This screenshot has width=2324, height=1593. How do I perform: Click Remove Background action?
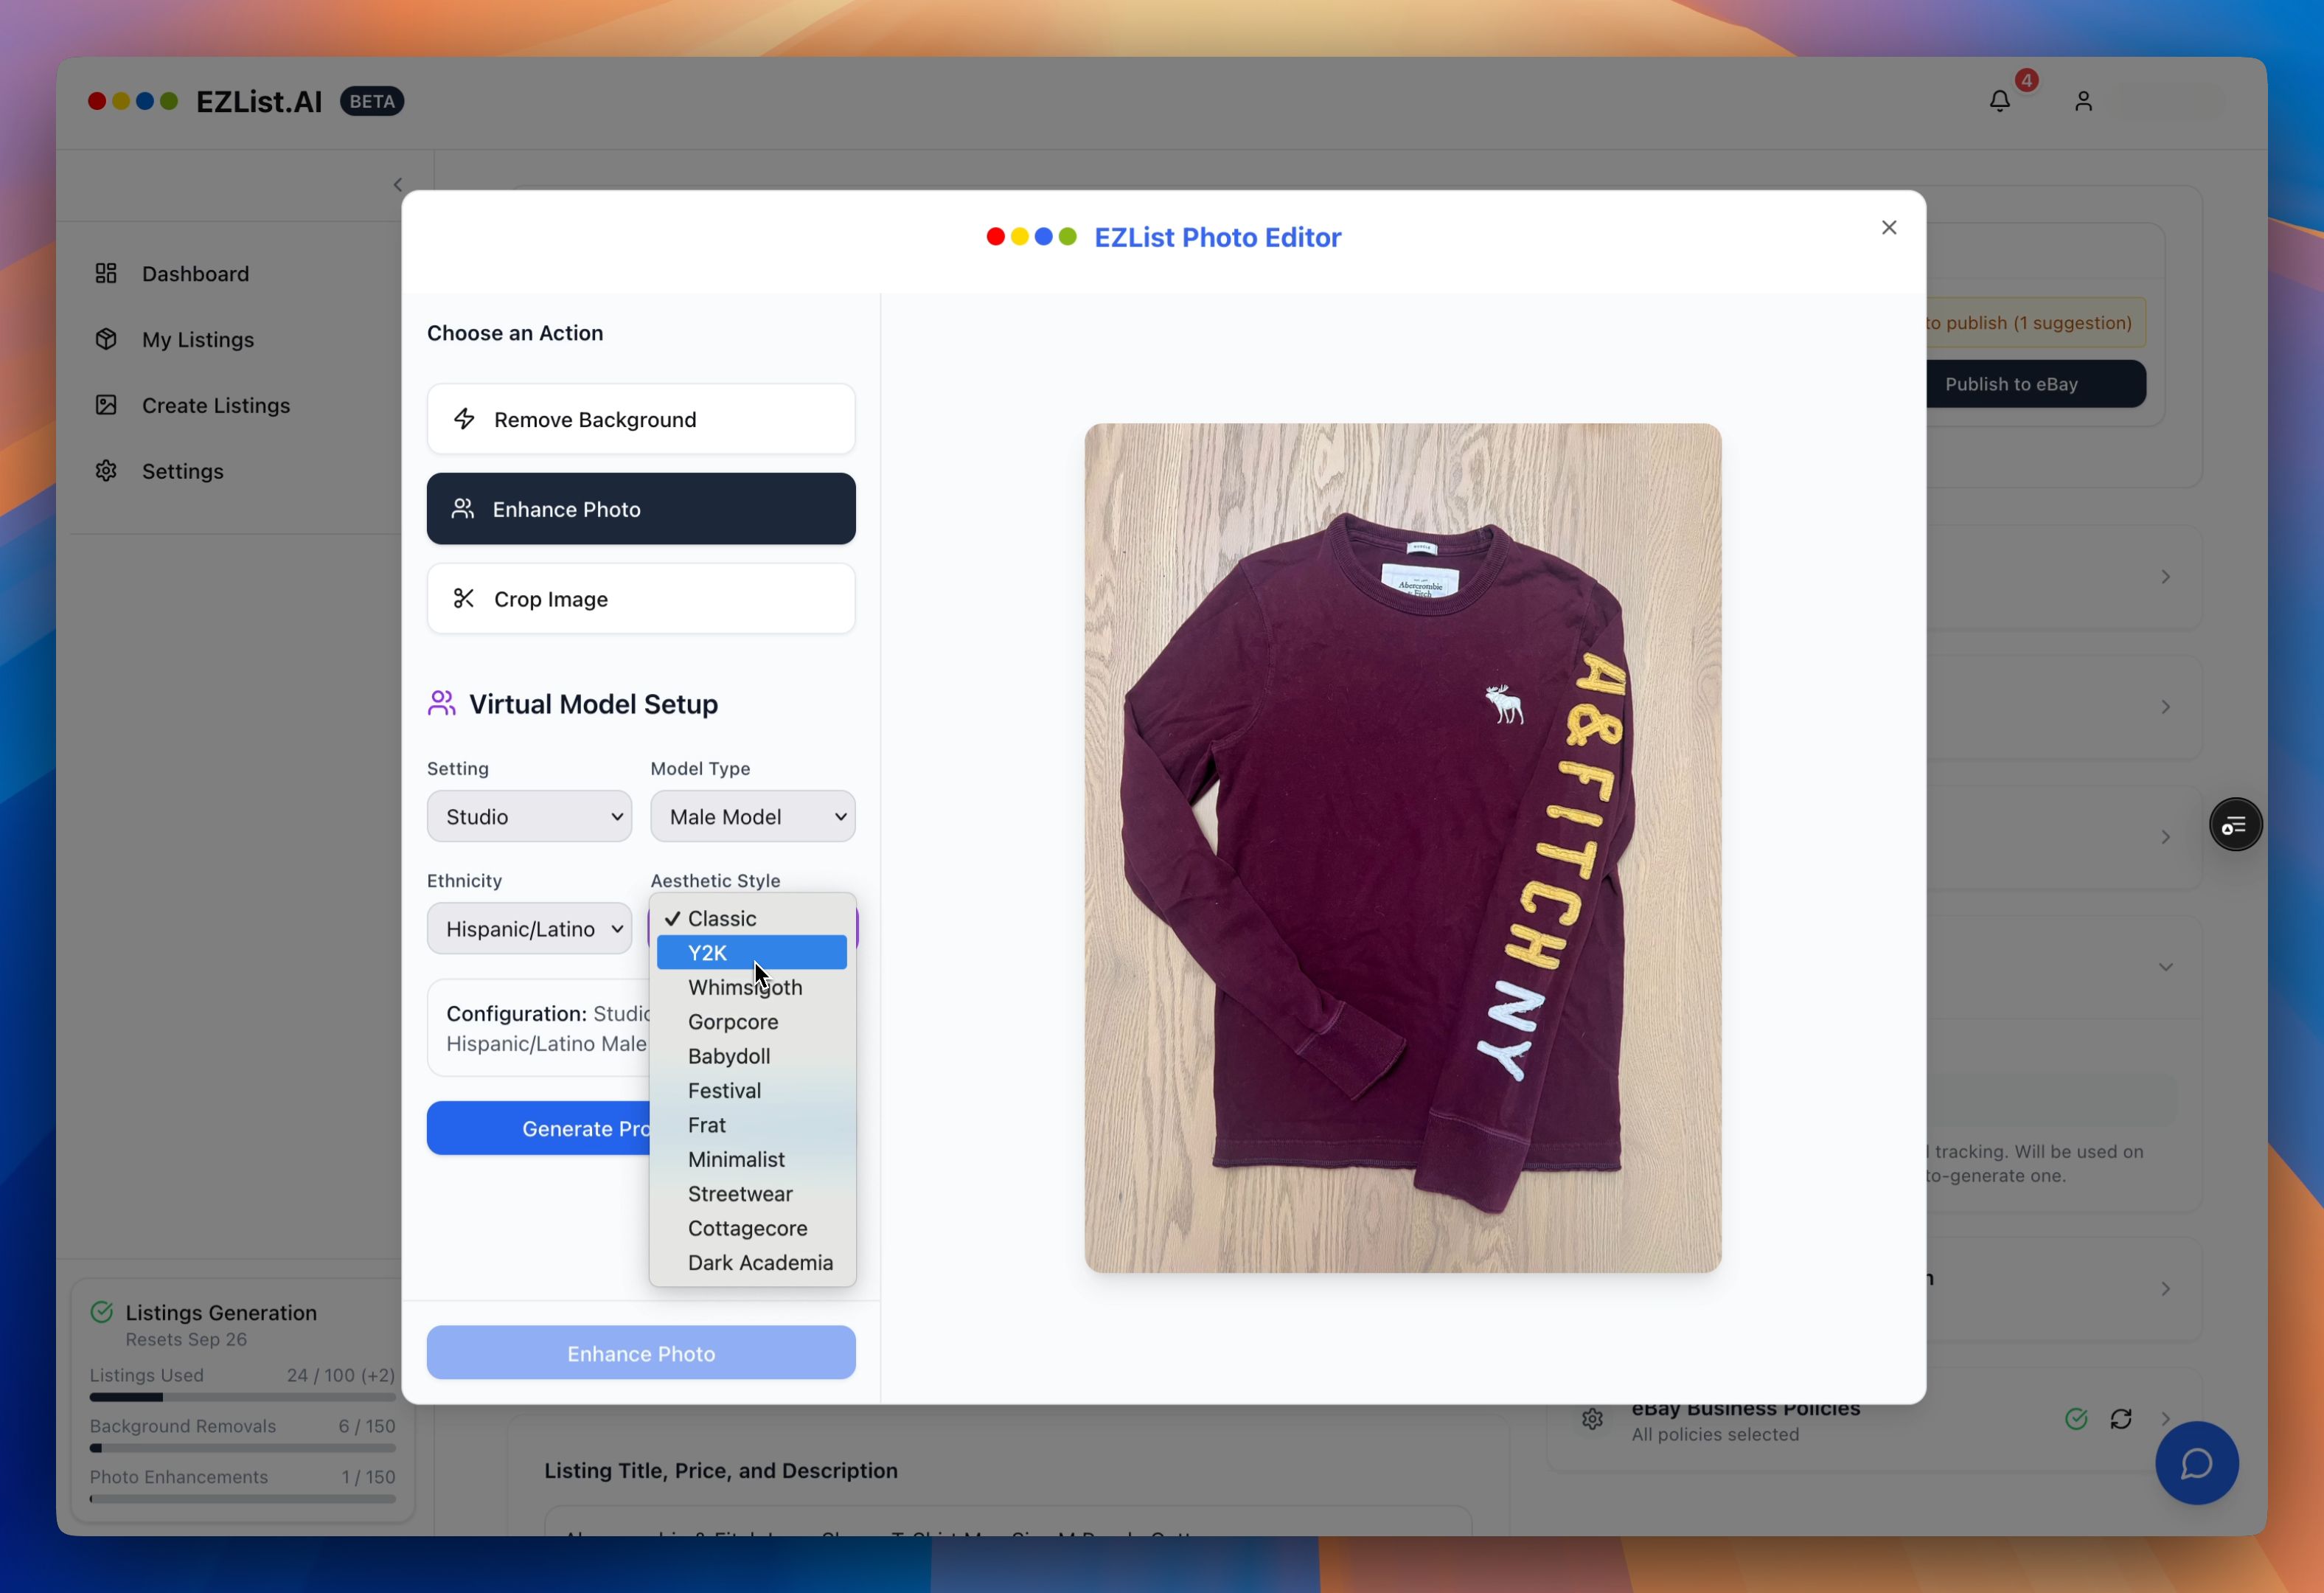click(x=640, y=419)
